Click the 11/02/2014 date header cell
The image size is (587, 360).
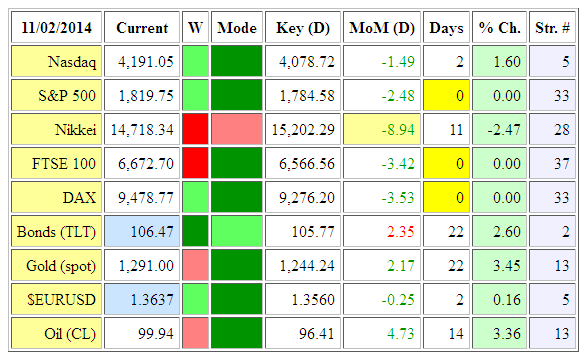coord(57,27)
